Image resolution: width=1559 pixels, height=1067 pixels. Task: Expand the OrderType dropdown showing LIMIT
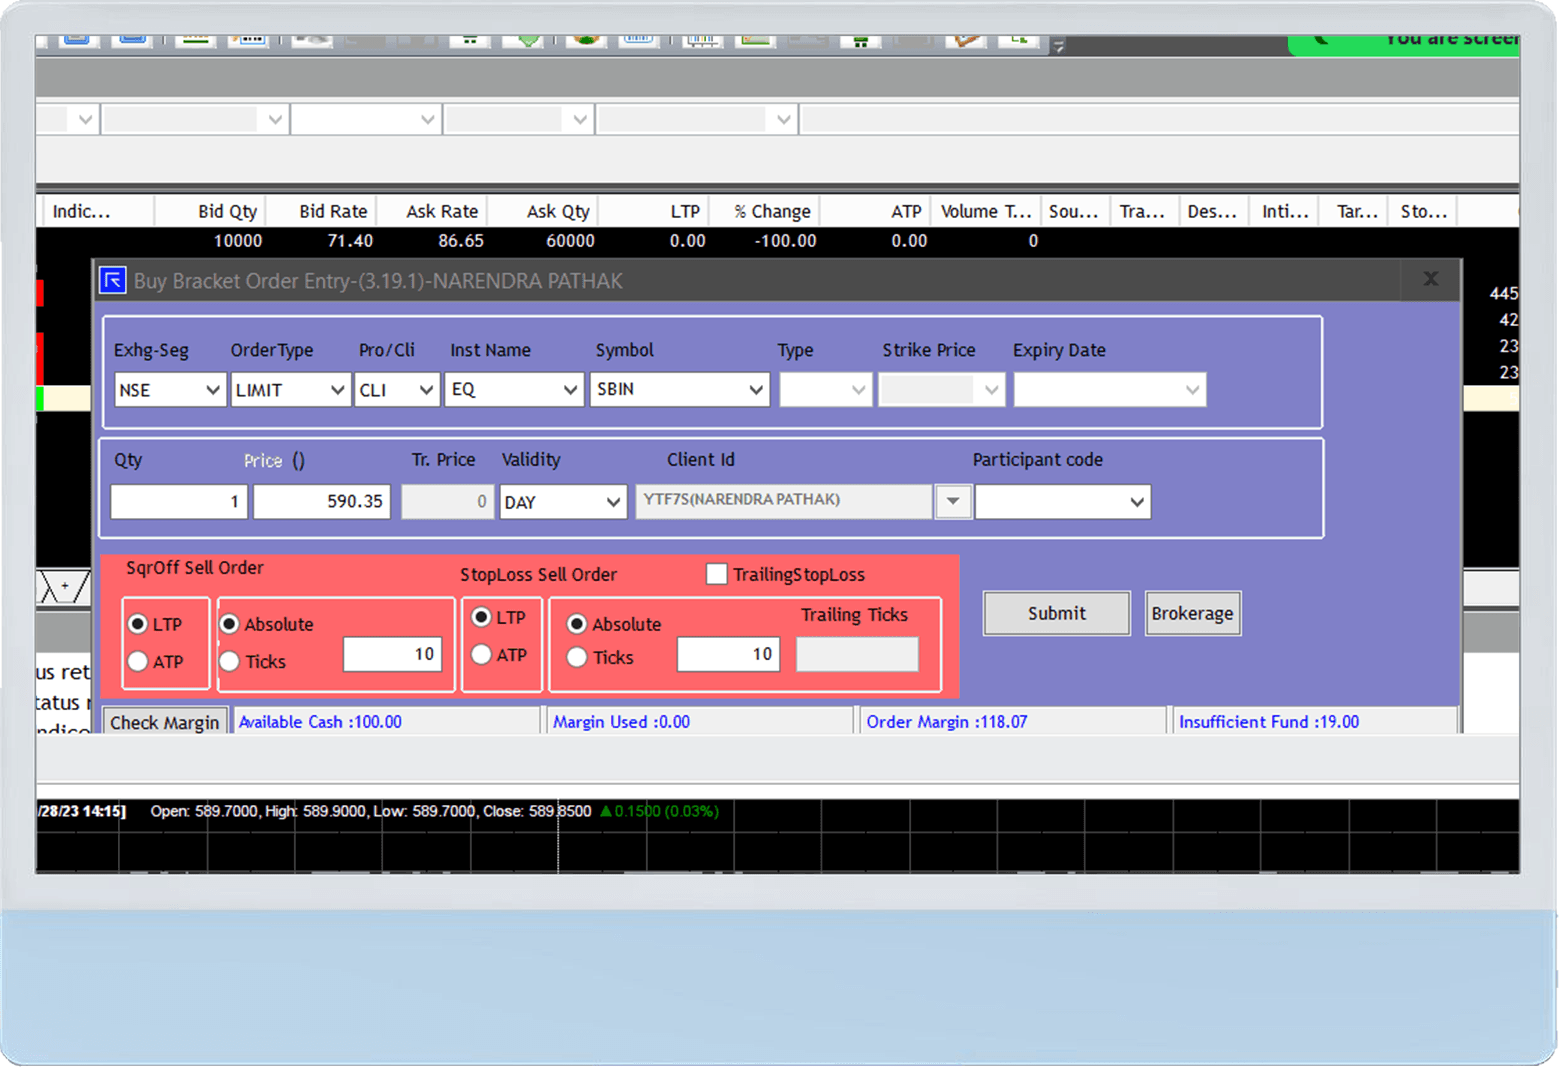point(289,390)
